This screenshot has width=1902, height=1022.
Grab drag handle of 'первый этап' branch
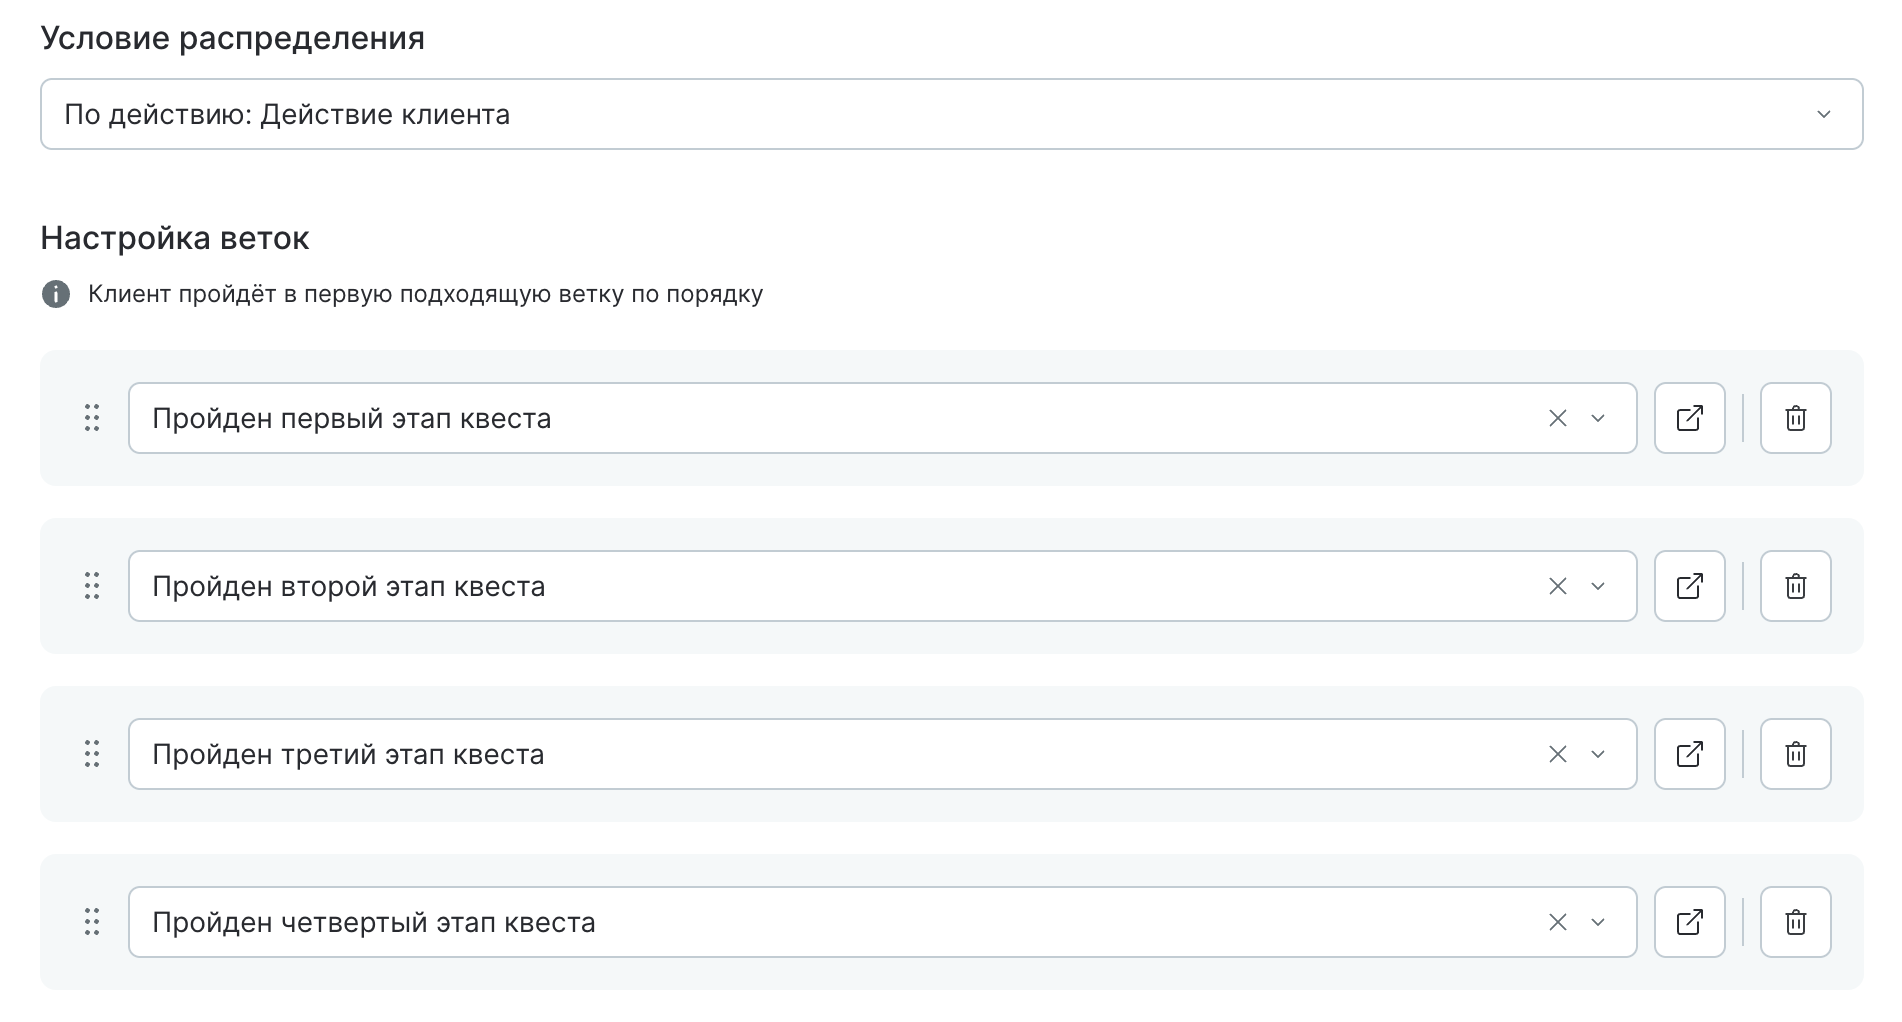coord(92,418)
